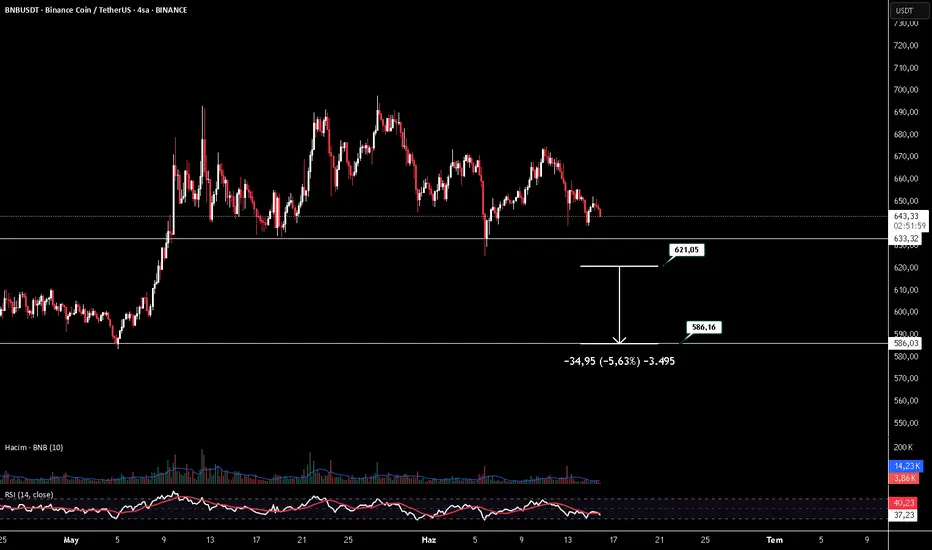Select the 621,05 price label callout
Image resolution: width=932 pixels, height=550 pixels.
687,250
